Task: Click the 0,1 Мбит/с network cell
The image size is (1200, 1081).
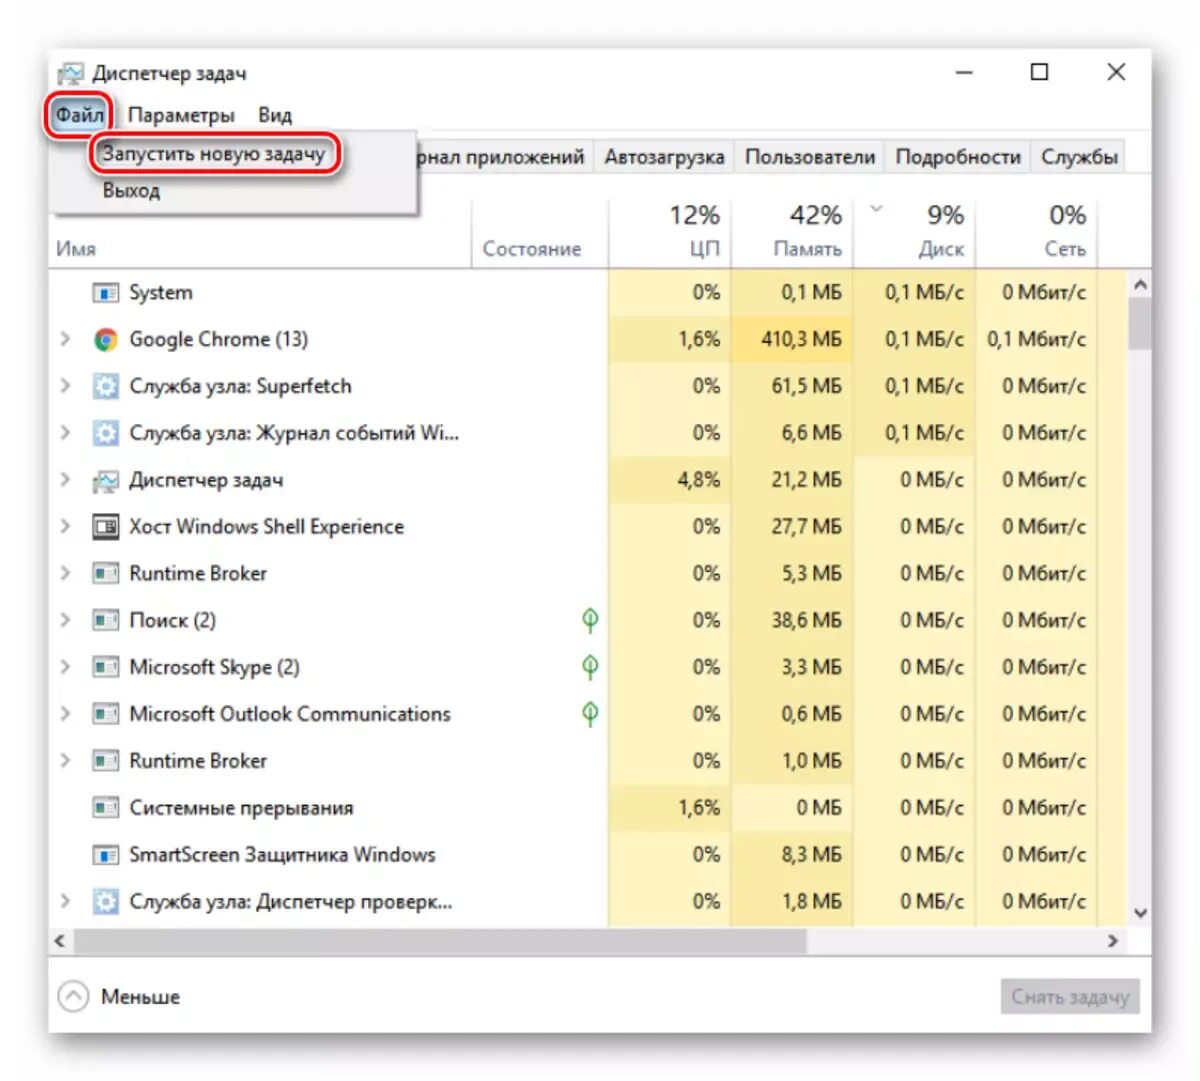Action: pos(1036,339)
